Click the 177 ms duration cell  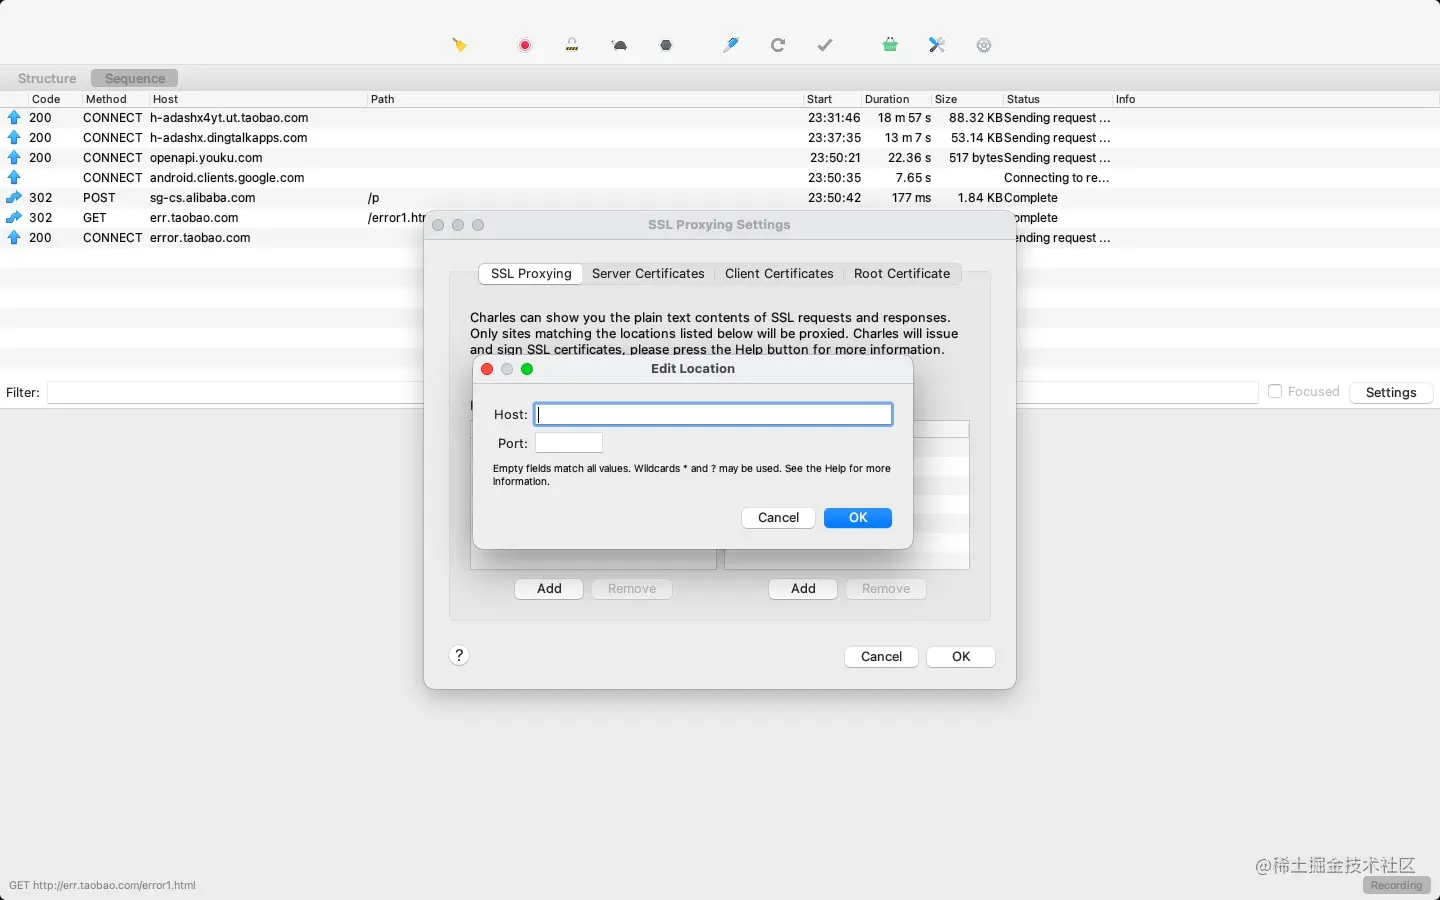click(x=911, y=198)
